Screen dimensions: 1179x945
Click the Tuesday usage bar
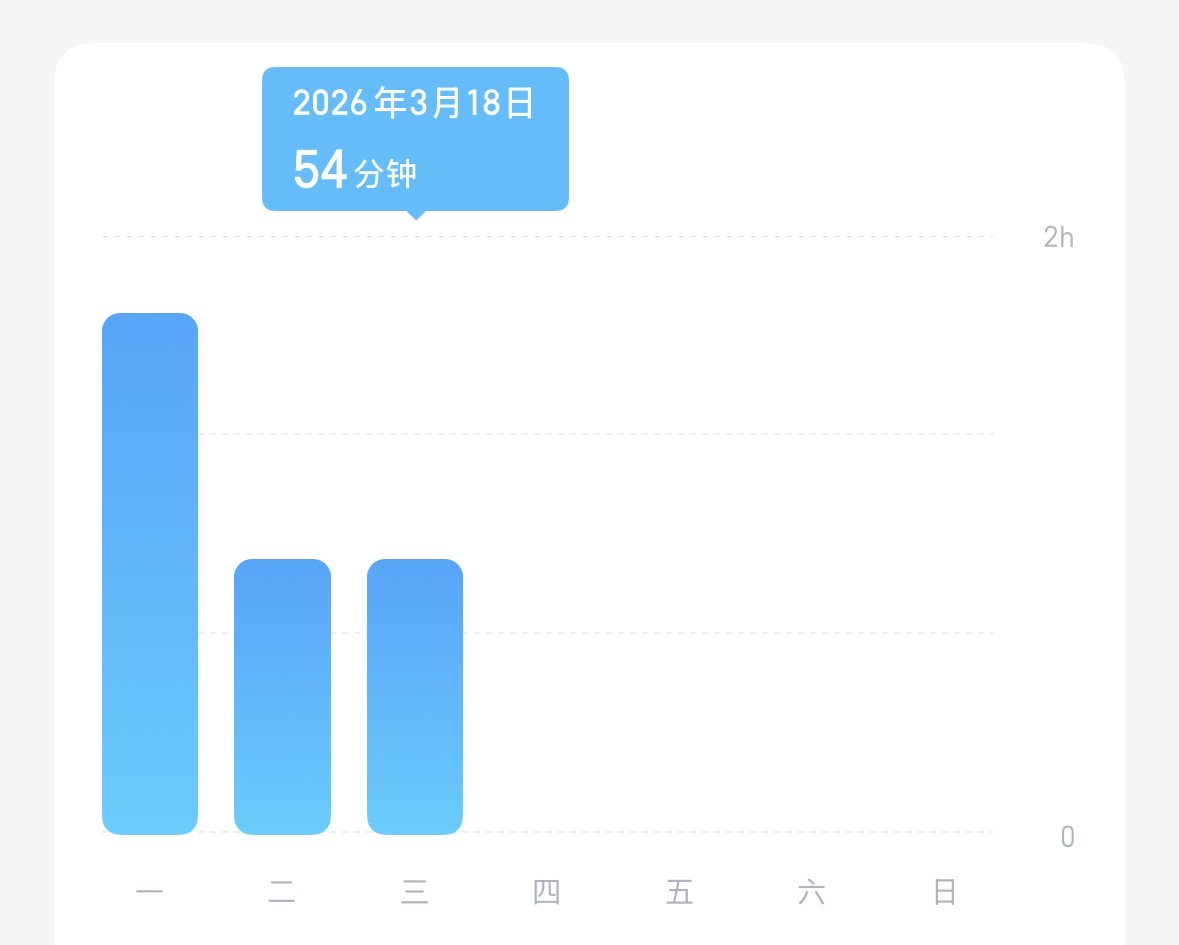point(282,696)
